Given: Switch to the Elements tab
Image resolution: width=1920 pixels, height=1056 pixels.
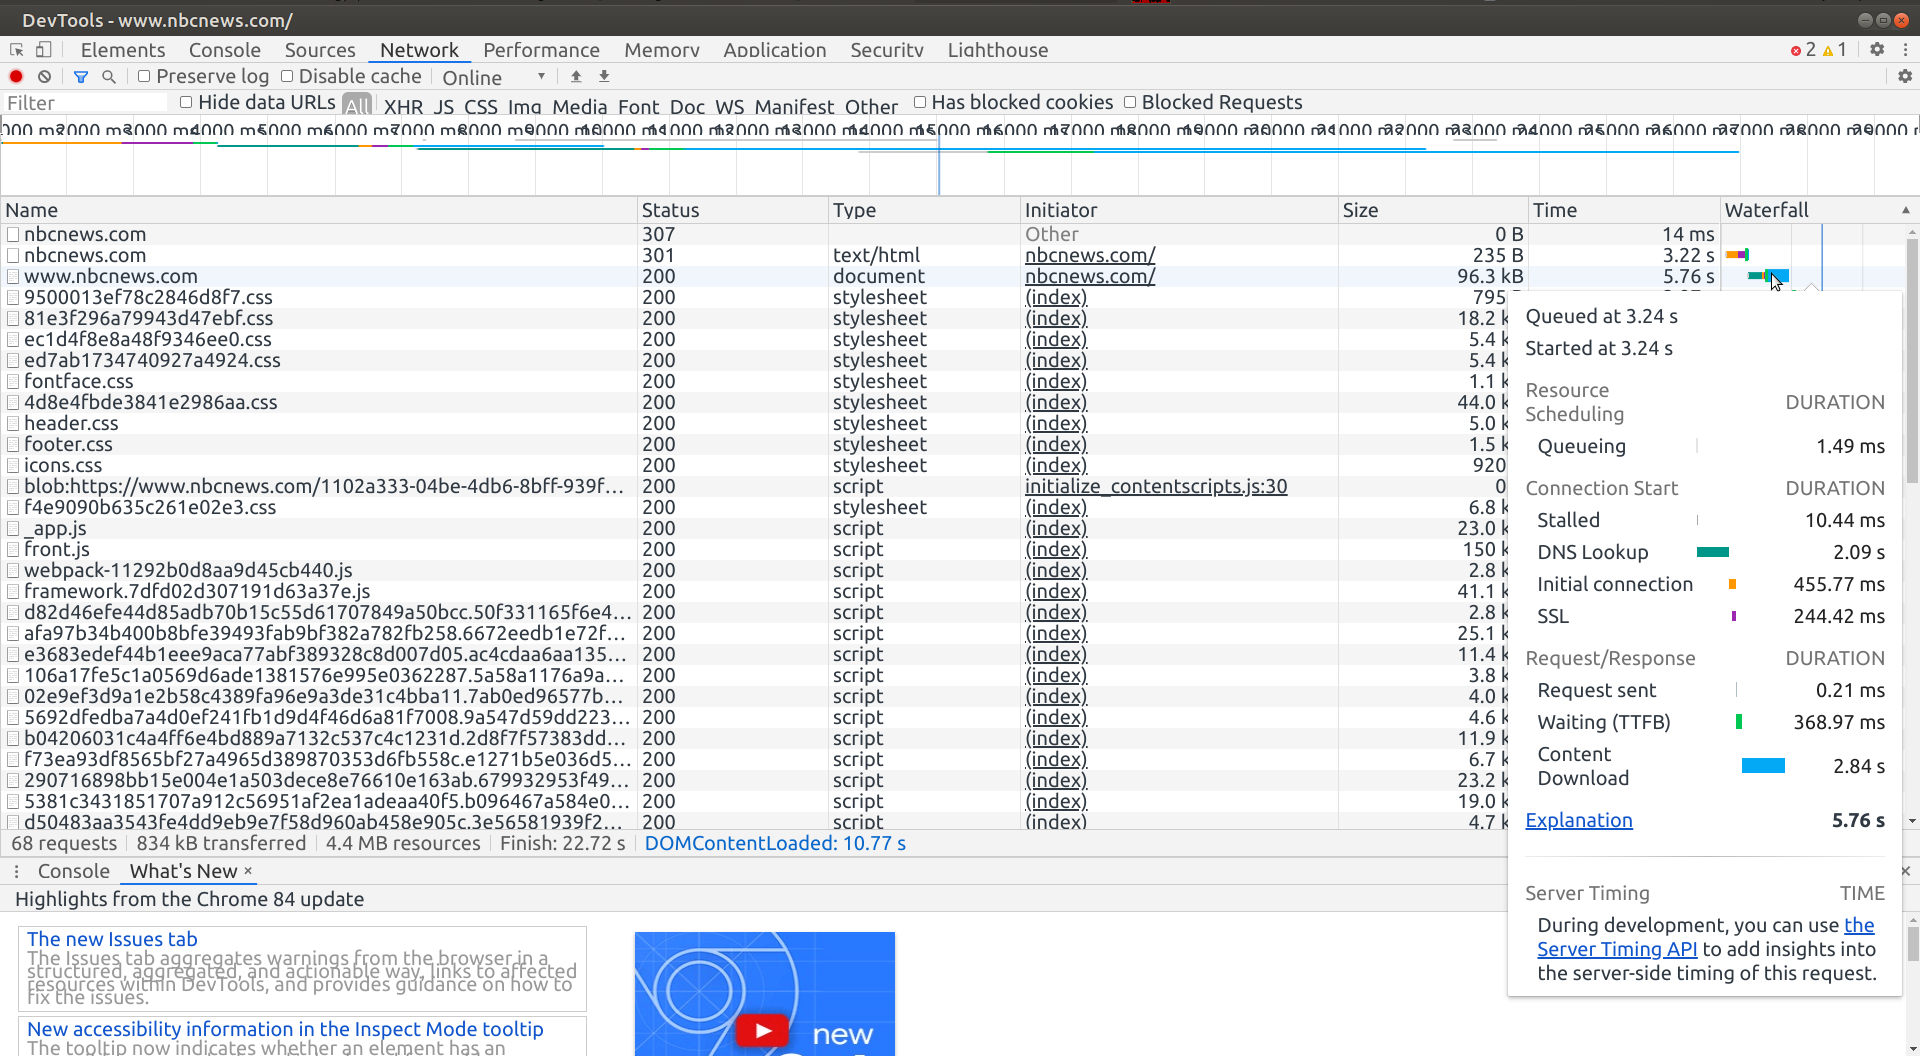Looking at the screenshot, I should click(123, 50).
